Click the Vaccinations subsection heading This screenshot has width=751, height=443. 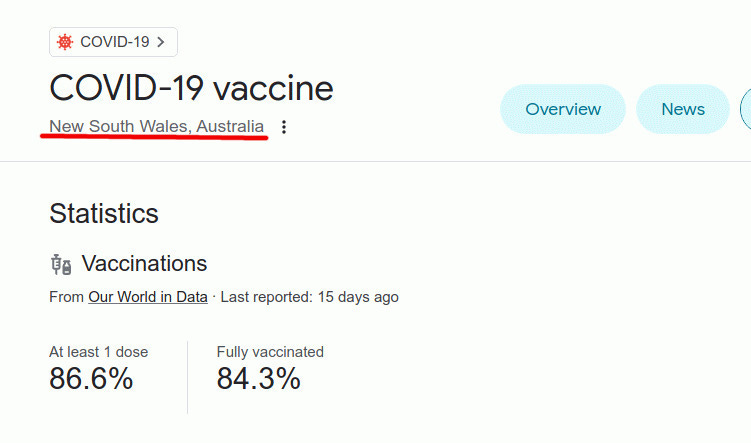pyautogui.click(x=144, y=264)
